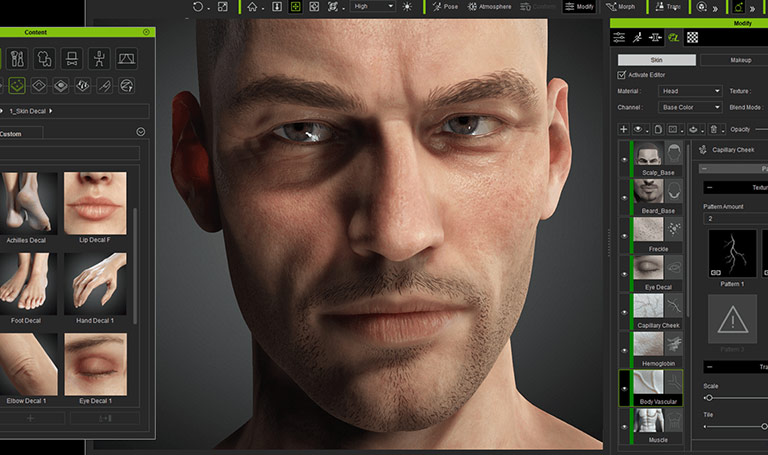Screen dimensions: 768x455
Task: Switch to the Skin tab
Action: click(655, 60)
